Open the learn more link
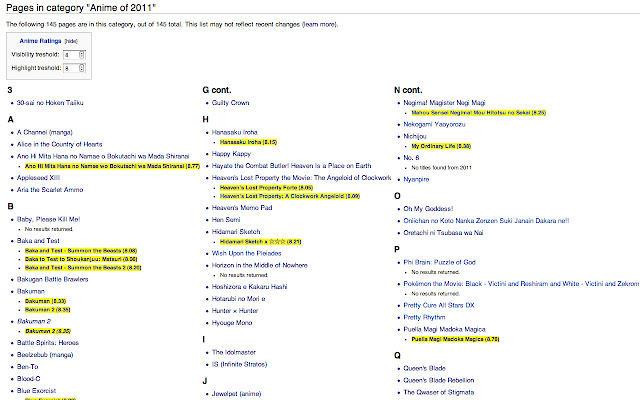The image size is (640, 400). point(320,24)
